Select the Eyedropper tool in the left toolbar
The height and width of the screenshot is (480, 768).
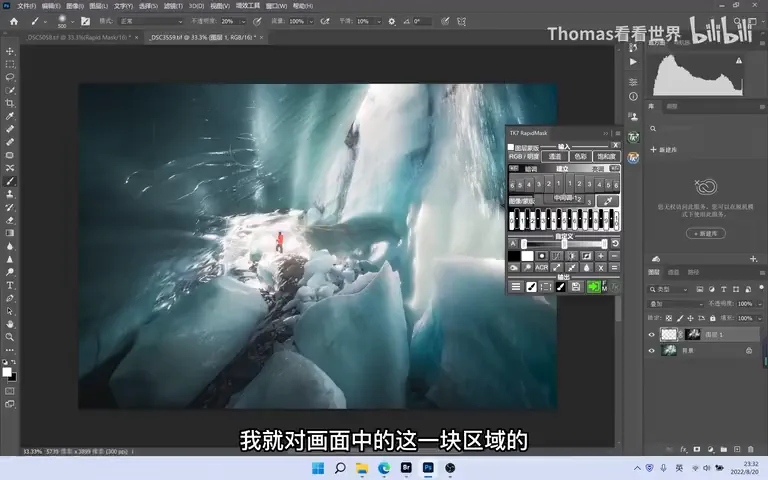(x=10, y=117)
